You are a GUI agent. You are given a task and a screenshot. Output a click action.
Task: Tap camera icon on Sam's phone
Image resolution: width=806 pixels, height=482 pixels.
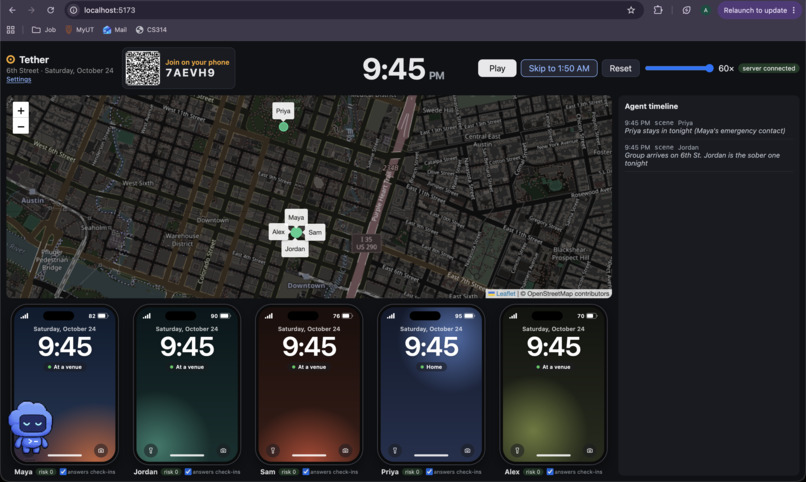click(x=345, y=450)
